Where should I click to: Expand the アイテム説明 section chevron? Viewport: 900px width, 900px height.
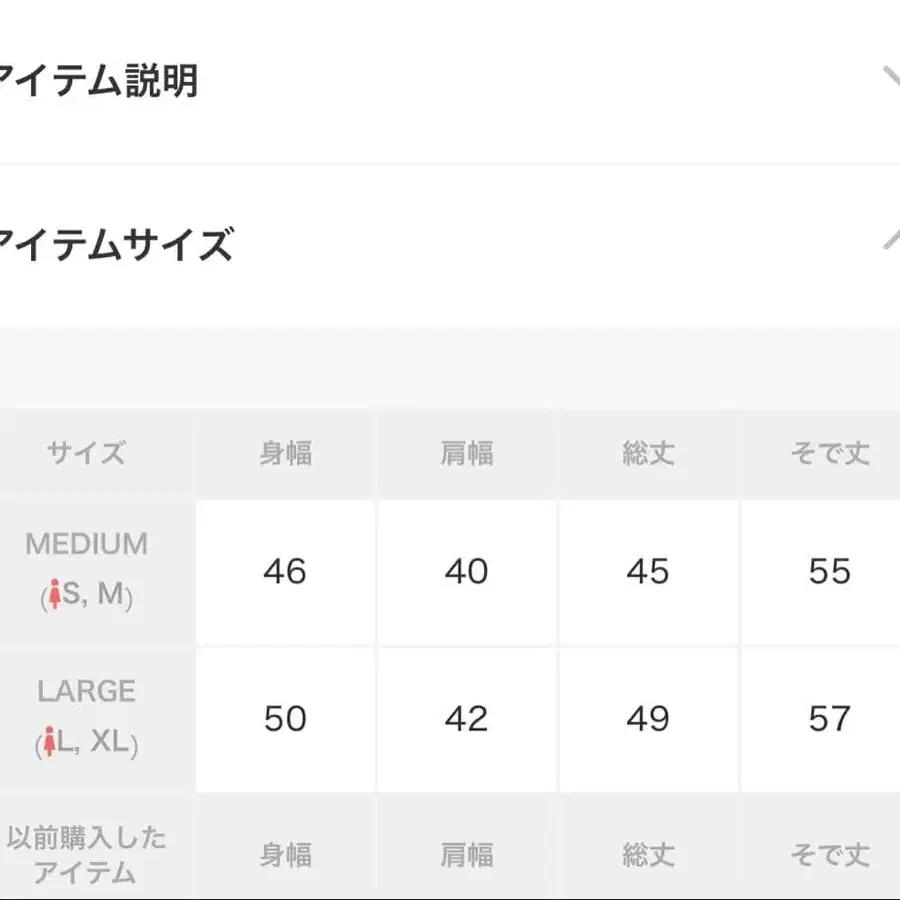point(890,80)
